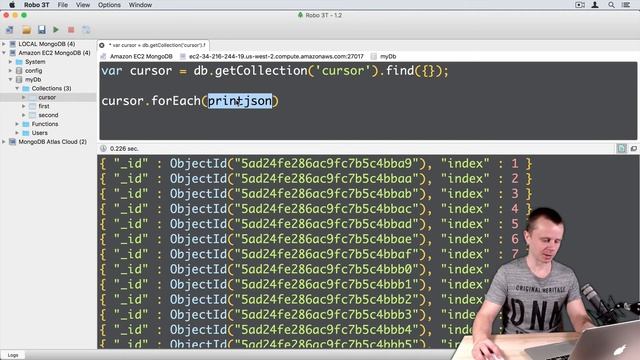Switch results to text view mode icon
This screenshot has width=640, height=360.
621,149
